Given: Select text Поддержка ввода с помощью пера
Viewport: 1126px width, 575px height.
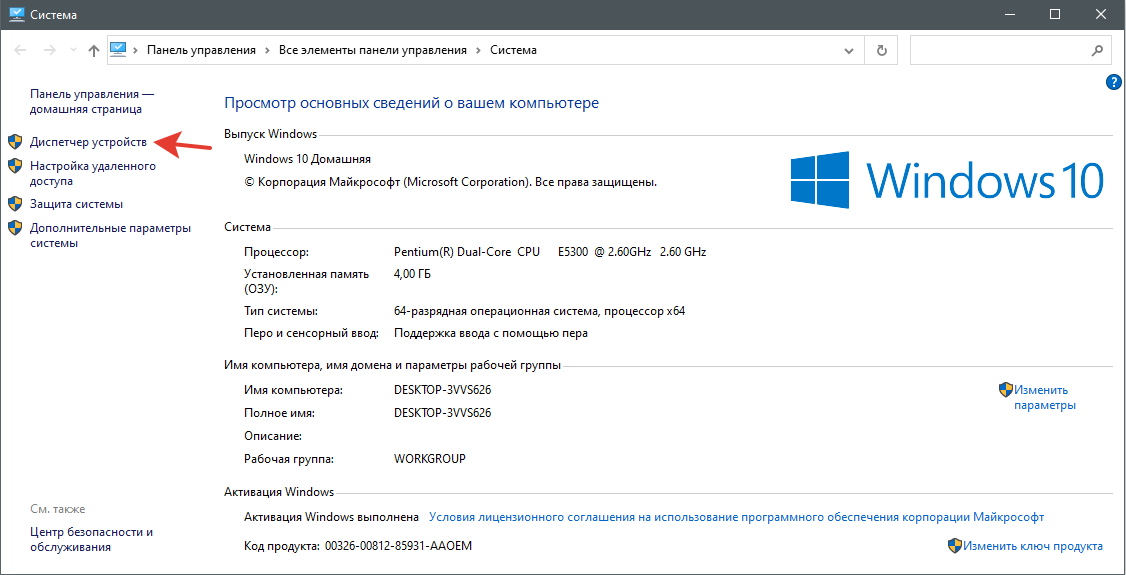Looking at the screenshot, I should [490, 333].
